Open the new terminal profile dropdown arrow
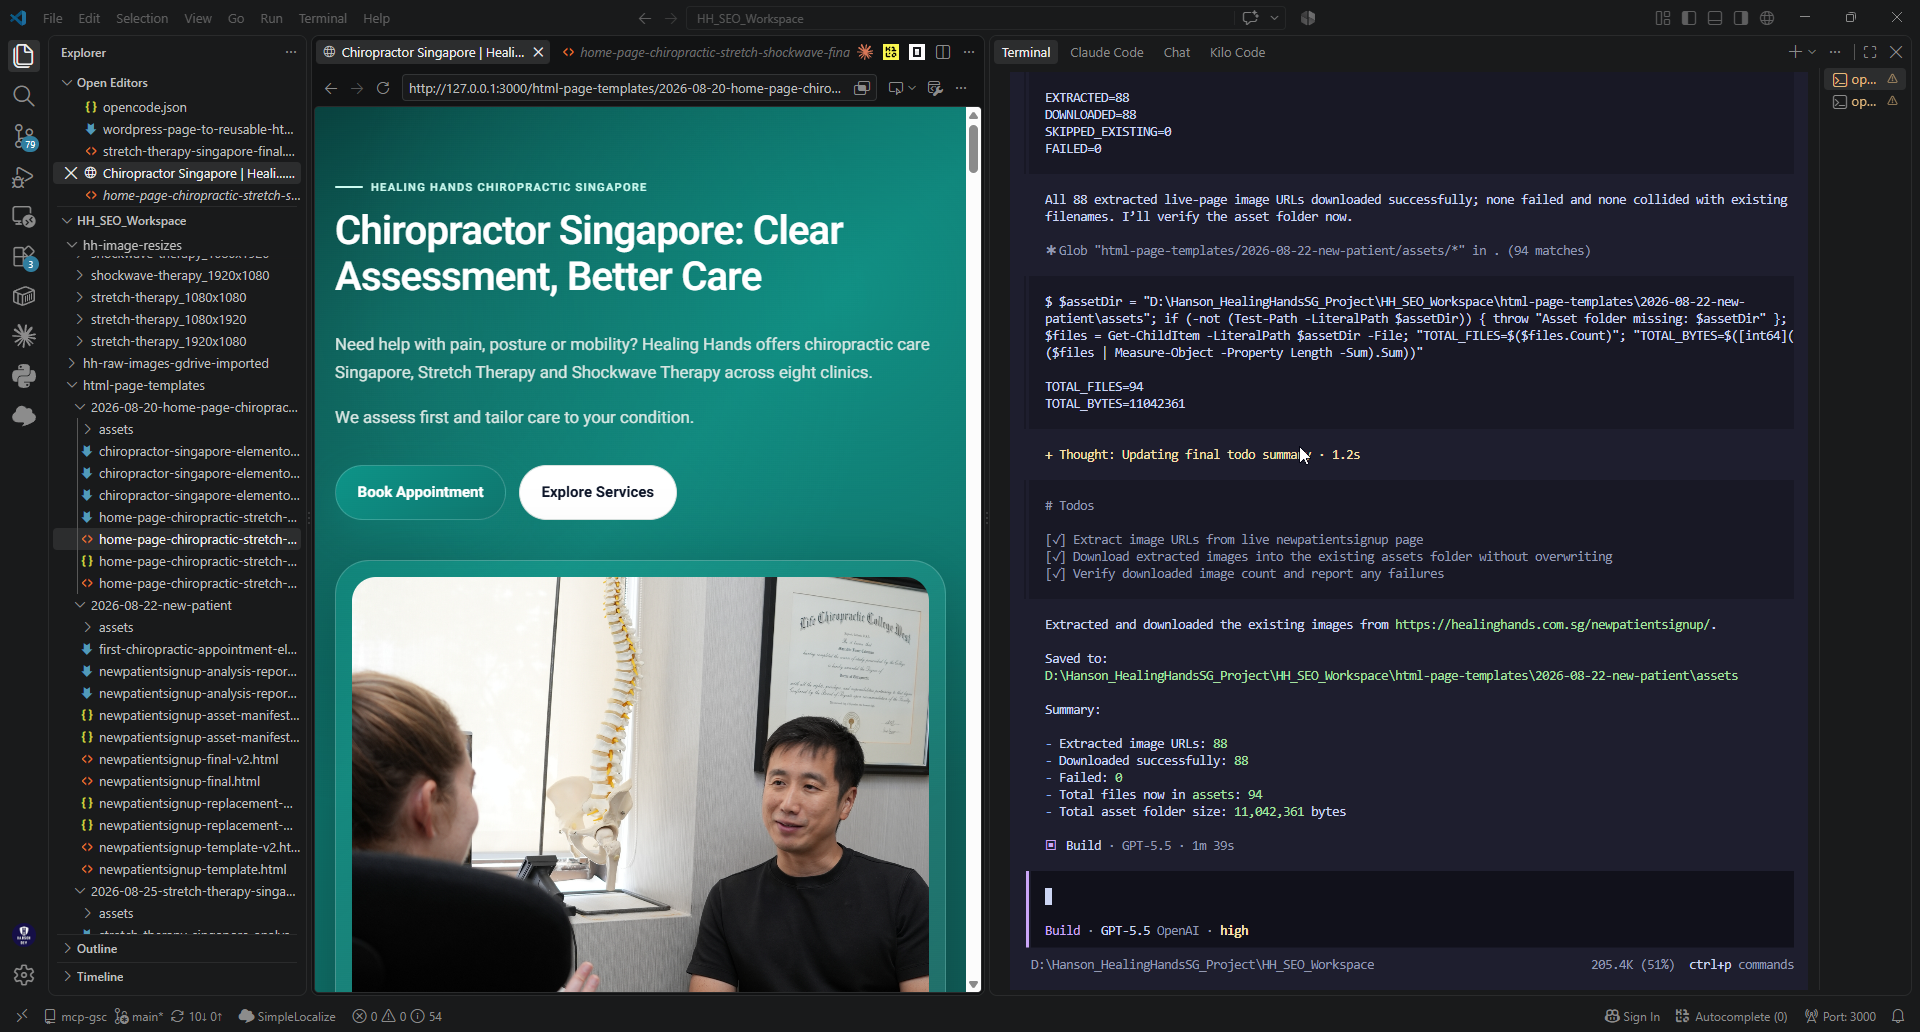Viewport: 1920px width, 1032px height. pos(1812,52)
